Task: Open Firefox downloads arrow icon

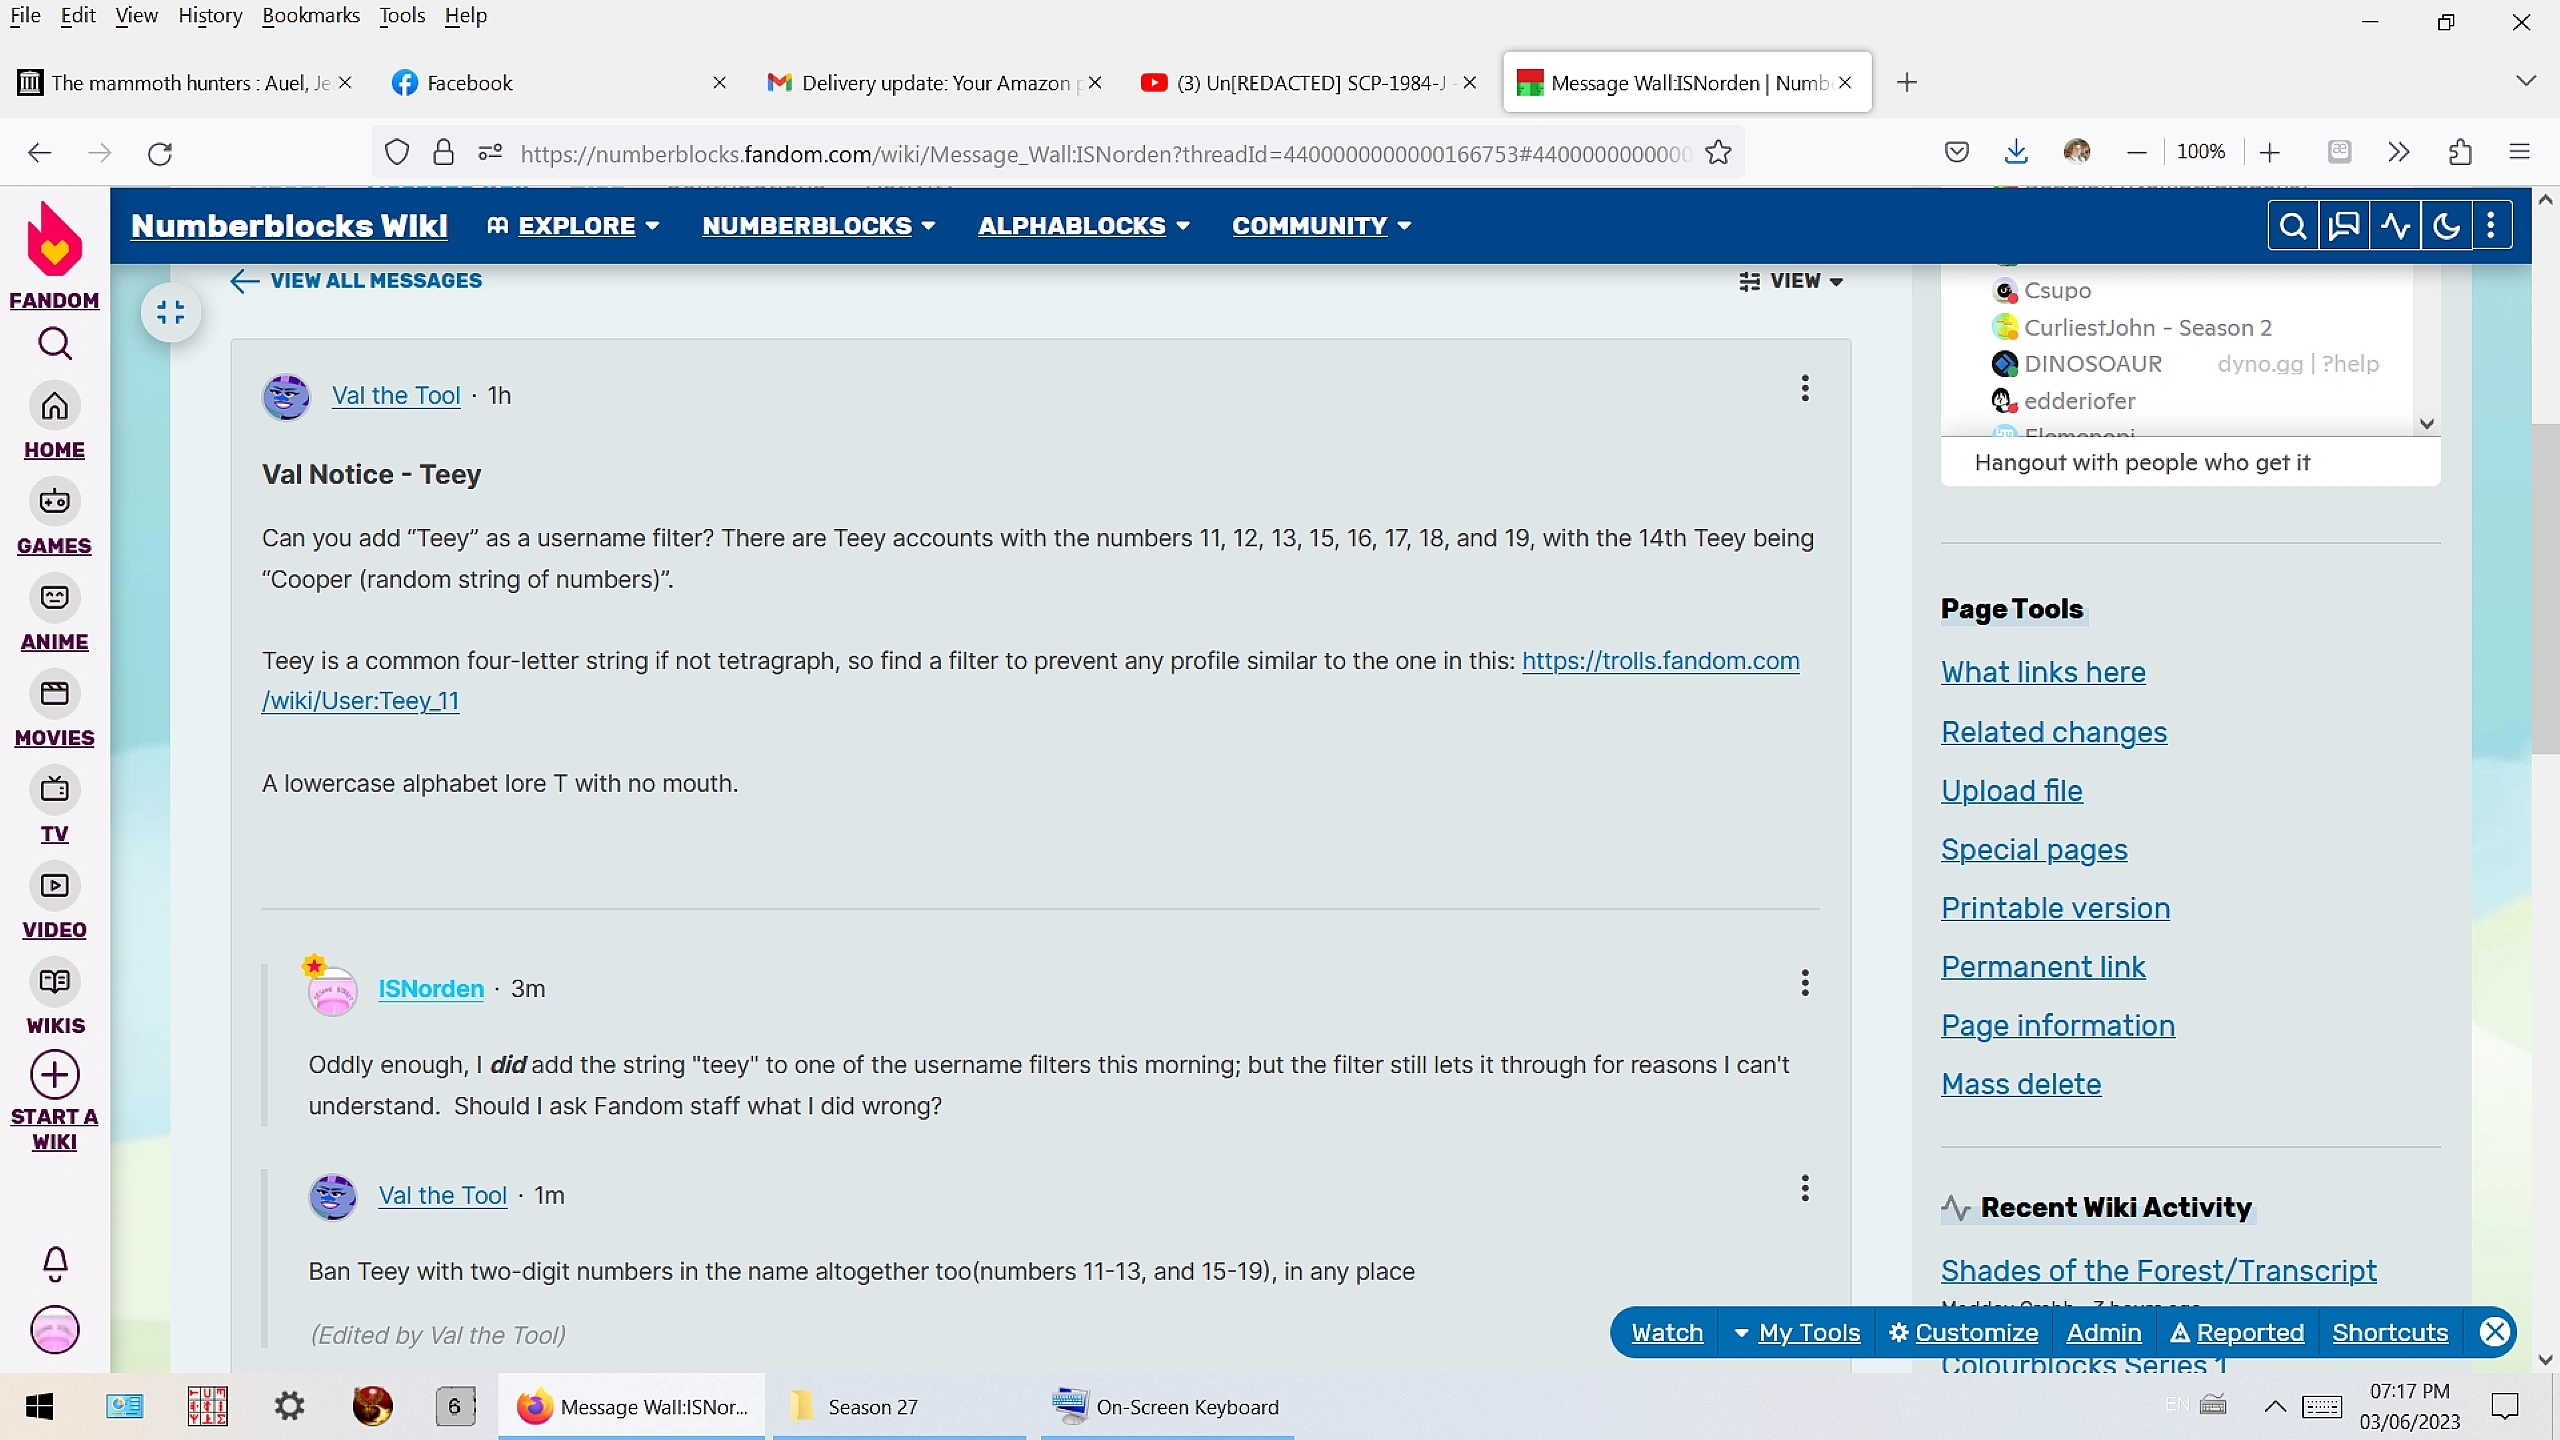Action: [2016, 152]
